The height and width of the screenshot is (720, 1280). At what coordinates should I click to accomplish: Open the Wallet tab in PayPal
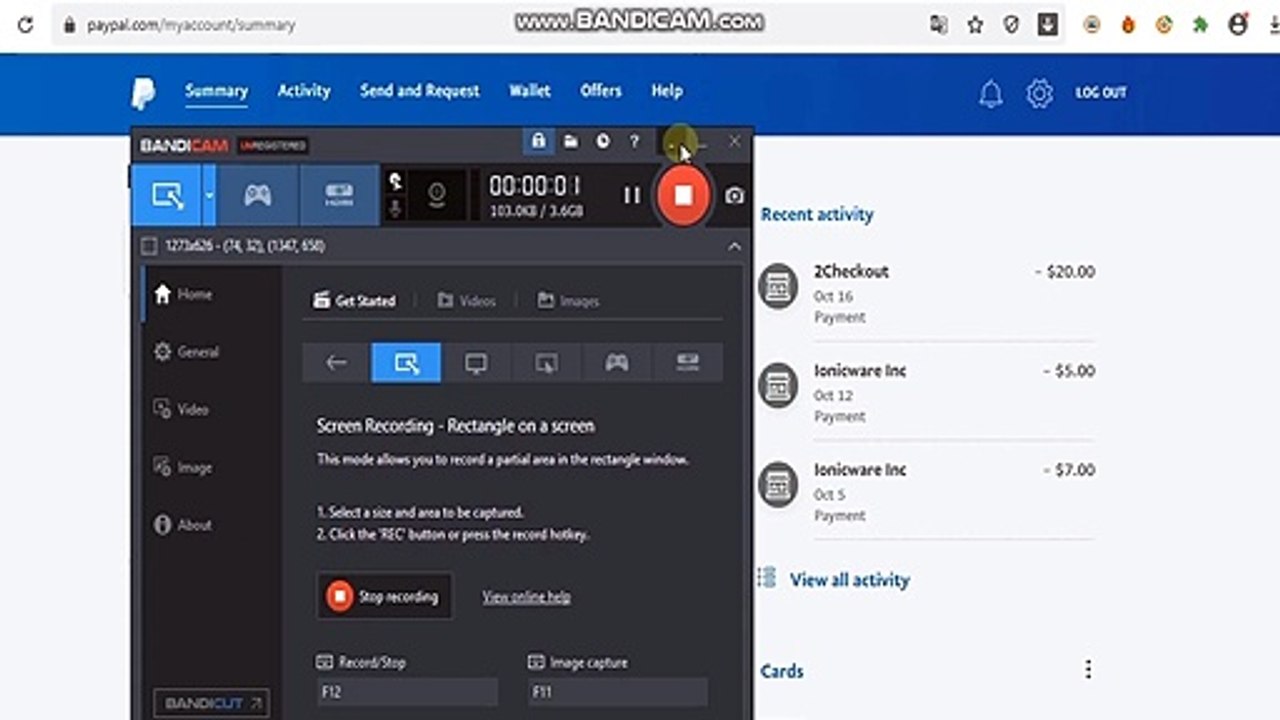click(x=530, y=91)
